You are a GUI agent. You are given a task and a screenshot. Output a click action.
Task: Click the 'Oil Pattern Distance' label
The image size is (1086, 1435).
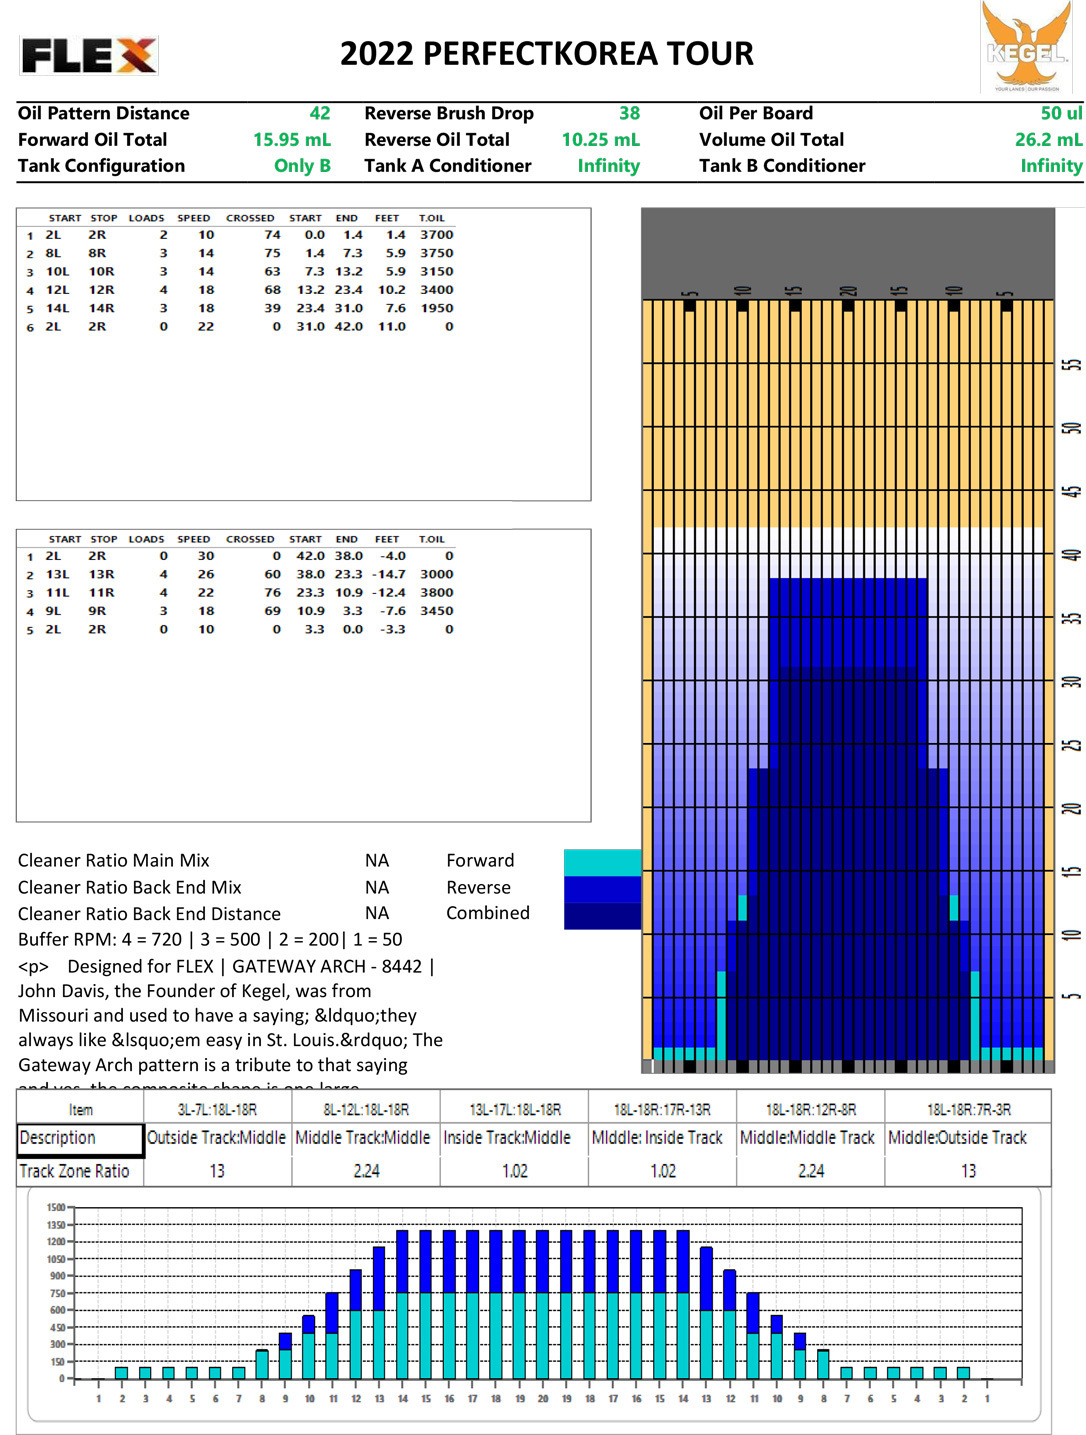[x=103, y=113]
